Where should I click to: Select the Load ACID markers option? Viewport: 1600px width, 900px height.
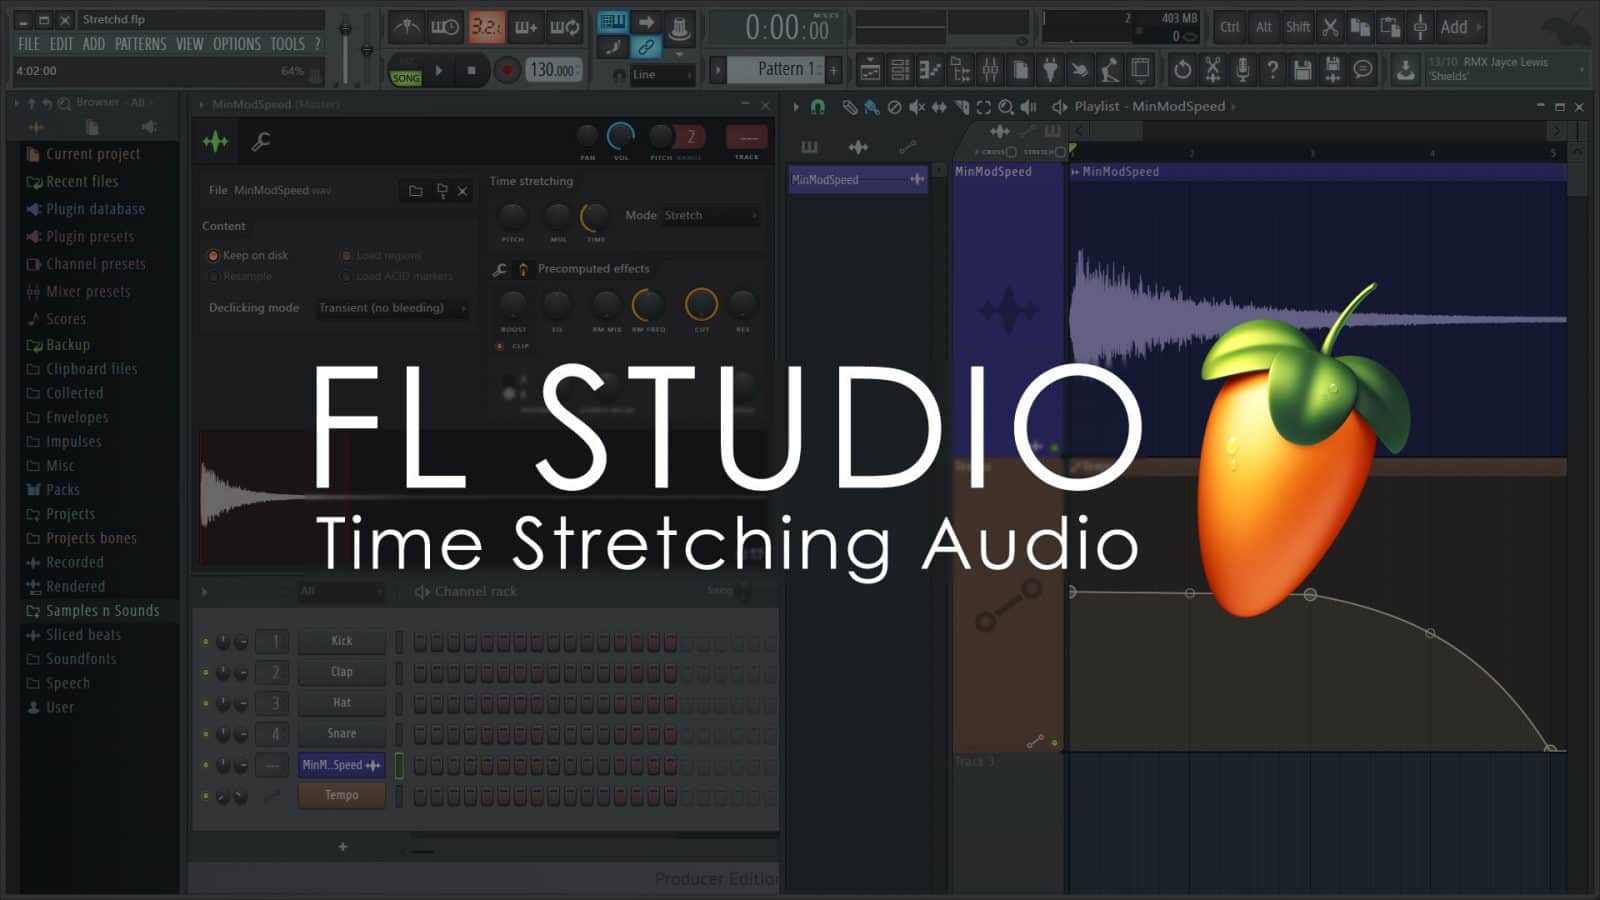[x=397, y=276]
